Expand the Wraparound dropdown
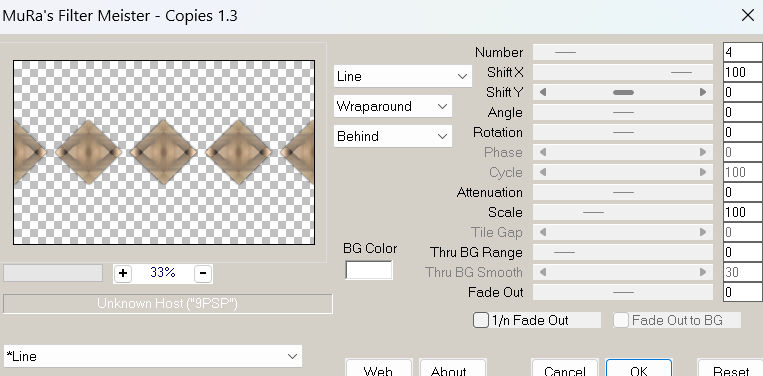 coord(393,107)
